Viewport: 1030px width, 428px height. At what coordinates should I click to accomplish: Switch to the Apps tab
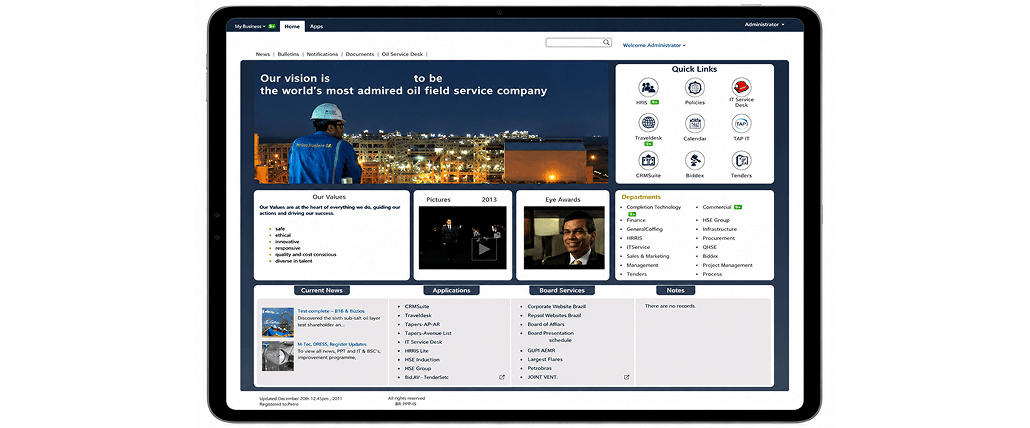(x=317, y=26)
